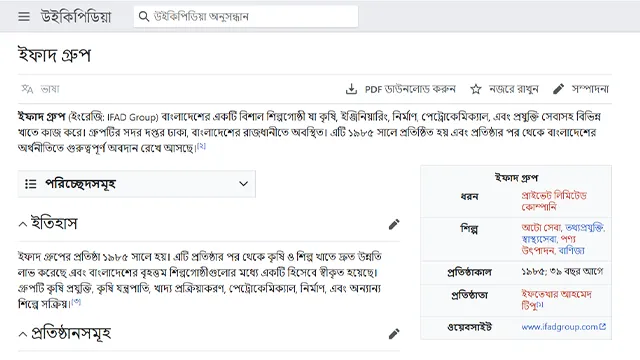Viewport: 640px width, 360px height.
Task: Collapse the ইতিহাস section heading
Action: click(x=23, y=224)
